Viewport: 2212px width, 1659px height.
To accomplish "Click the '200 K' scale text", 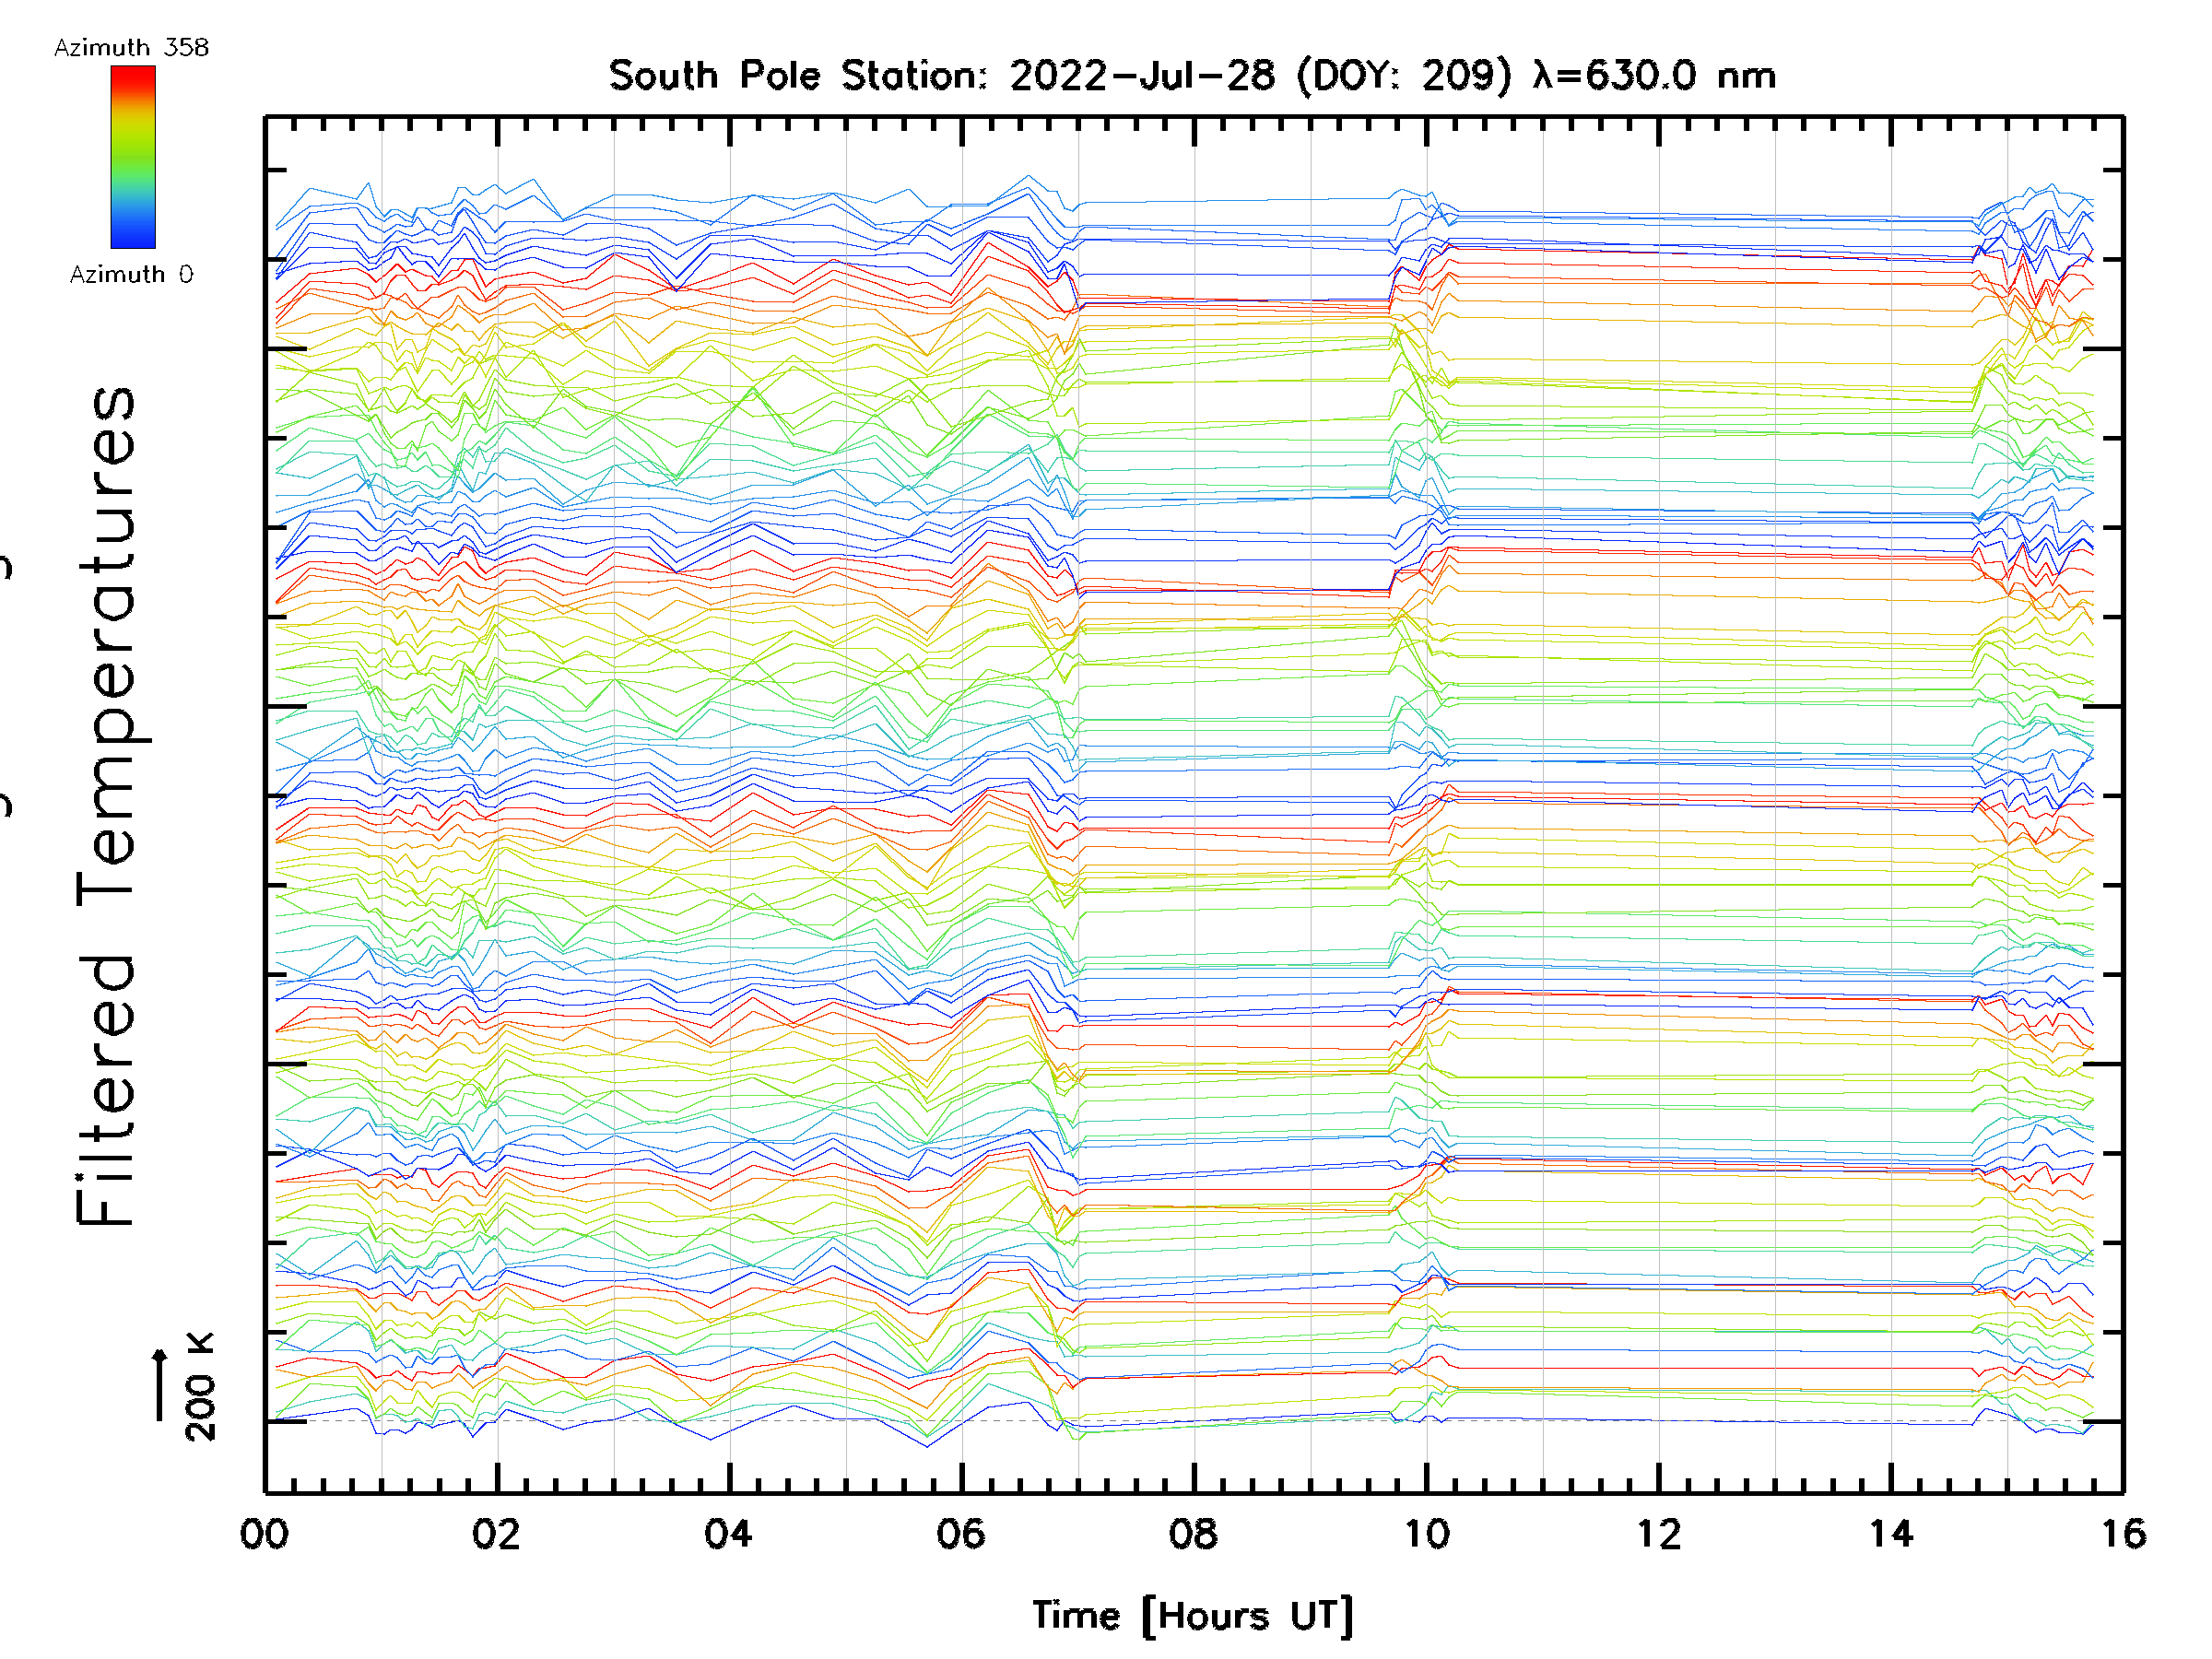I will click(200, 1387).
